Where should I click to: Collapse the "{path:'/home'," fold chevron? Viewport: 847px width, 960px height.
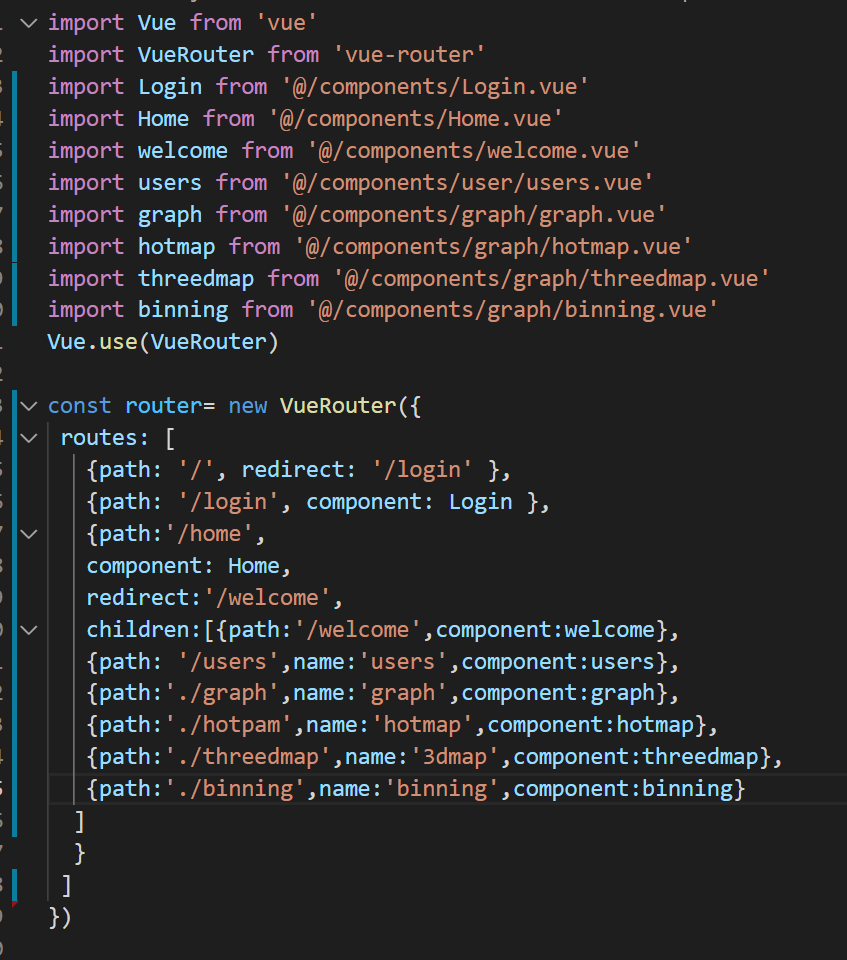(x=29, y=534)
